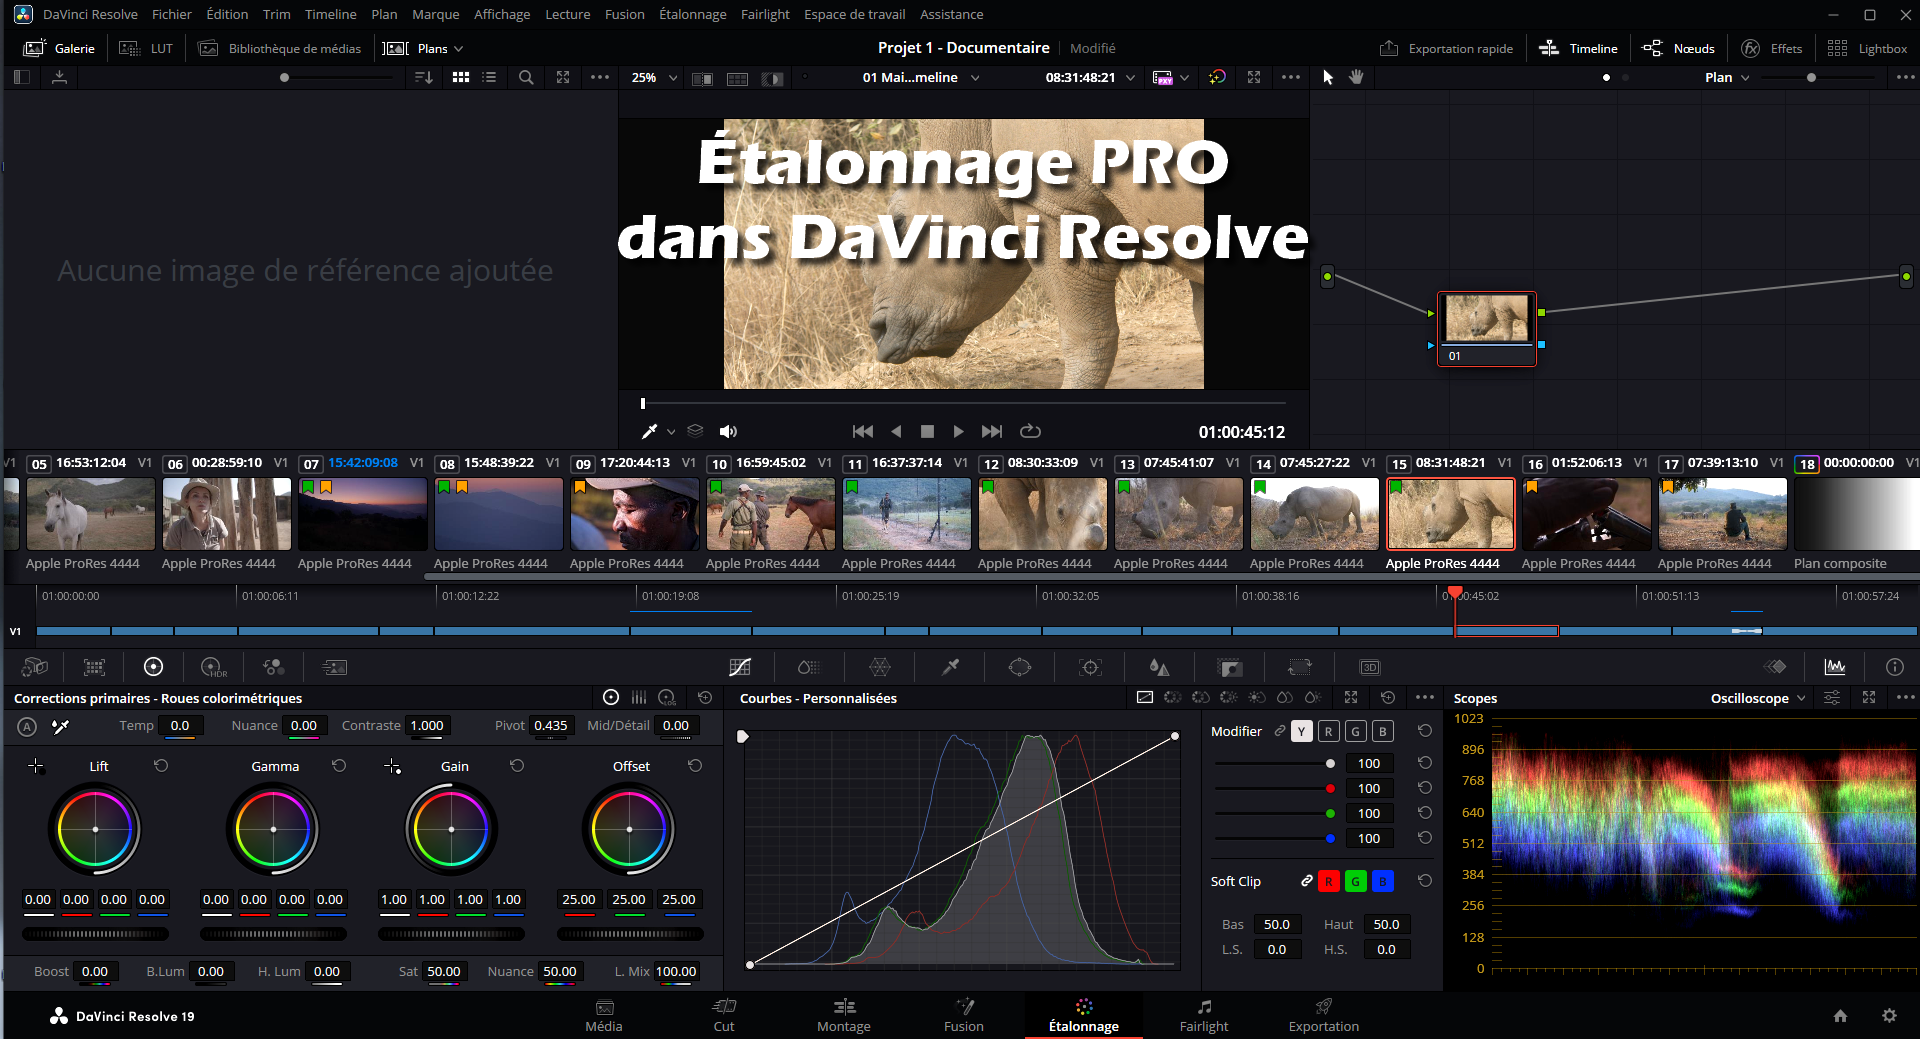The width and height of the screenshot is (1920, 1039).
Task: Open the Motion Effects palette
Action: [335, 667]
